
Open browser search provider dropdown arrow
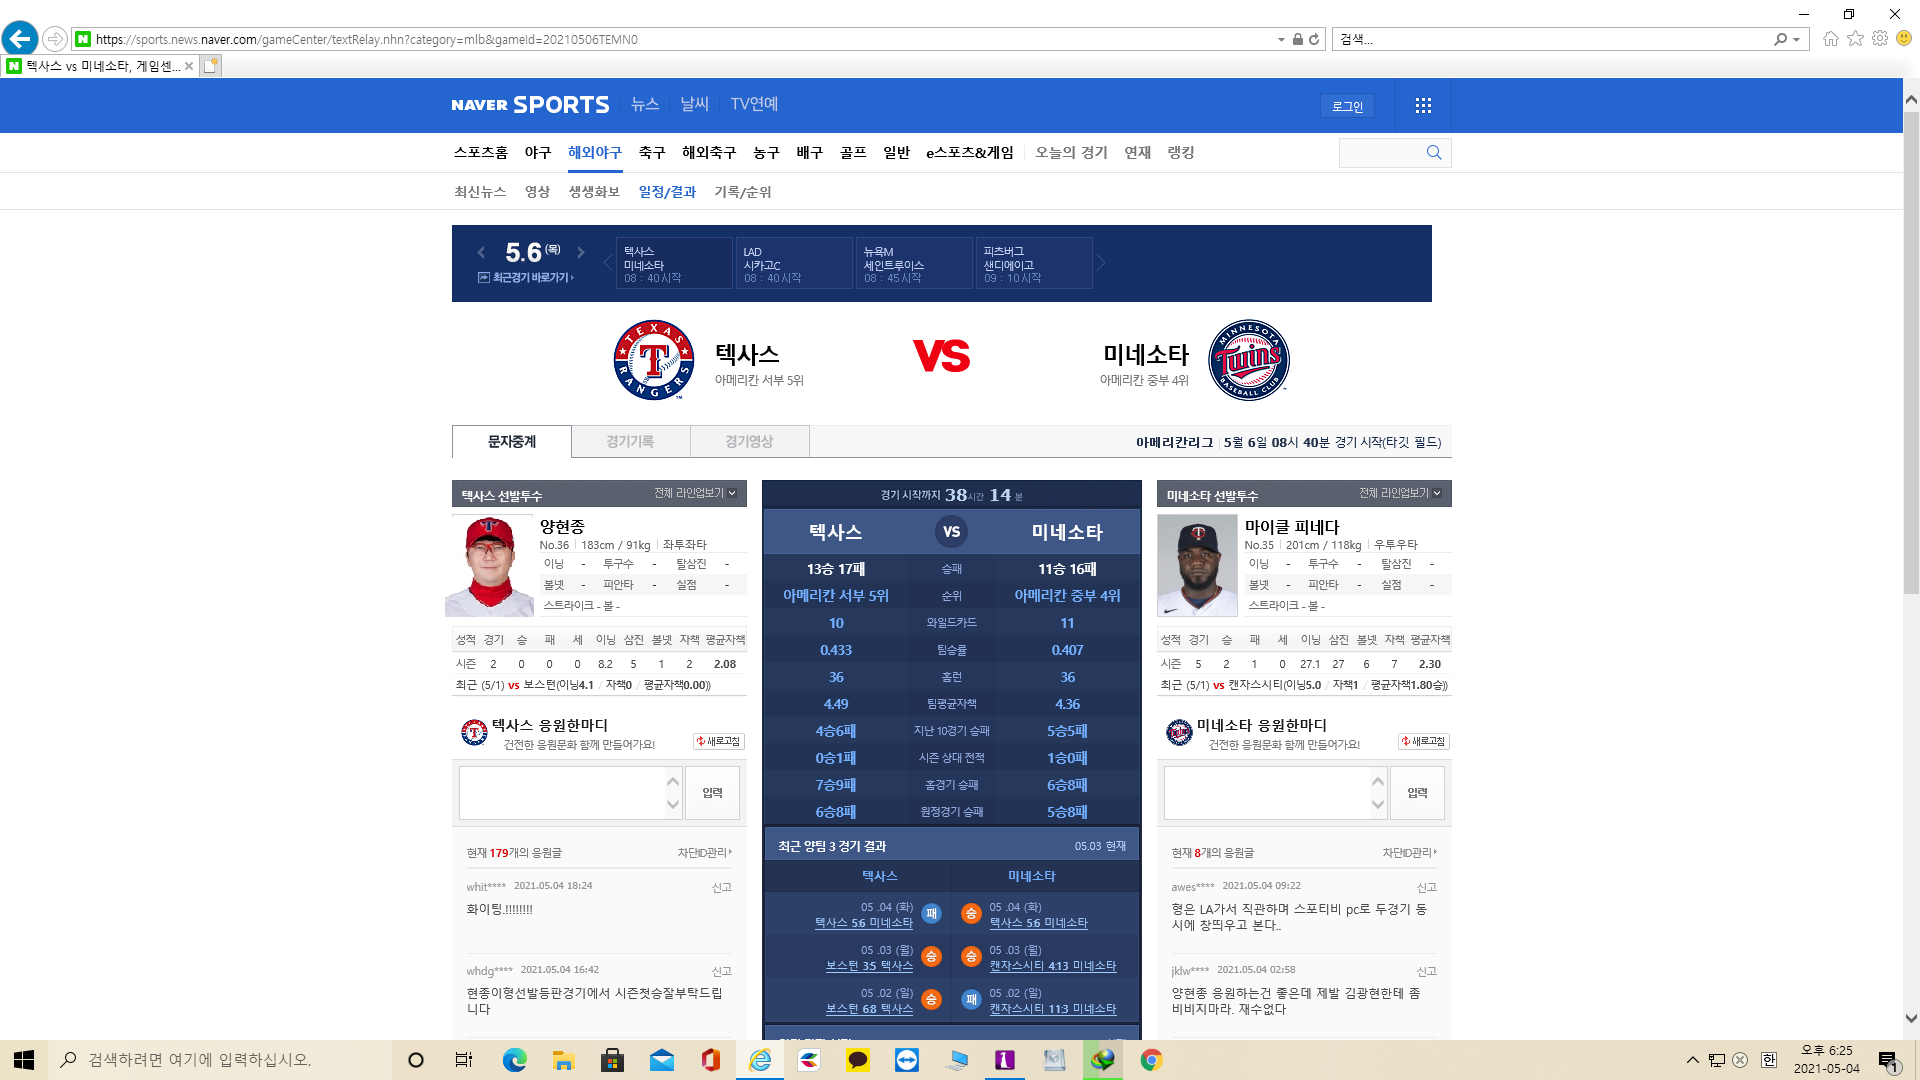pyautogui.click(x=1797, y=40)
